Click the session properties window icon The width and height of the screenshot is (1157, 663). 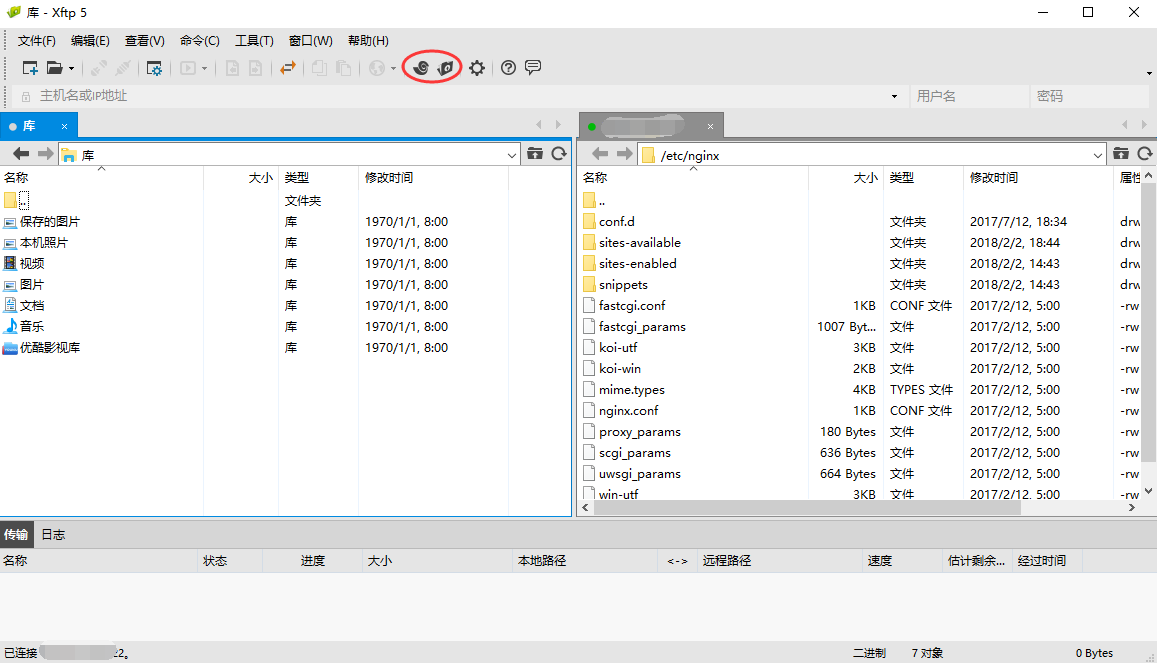[x=154, y=68]
